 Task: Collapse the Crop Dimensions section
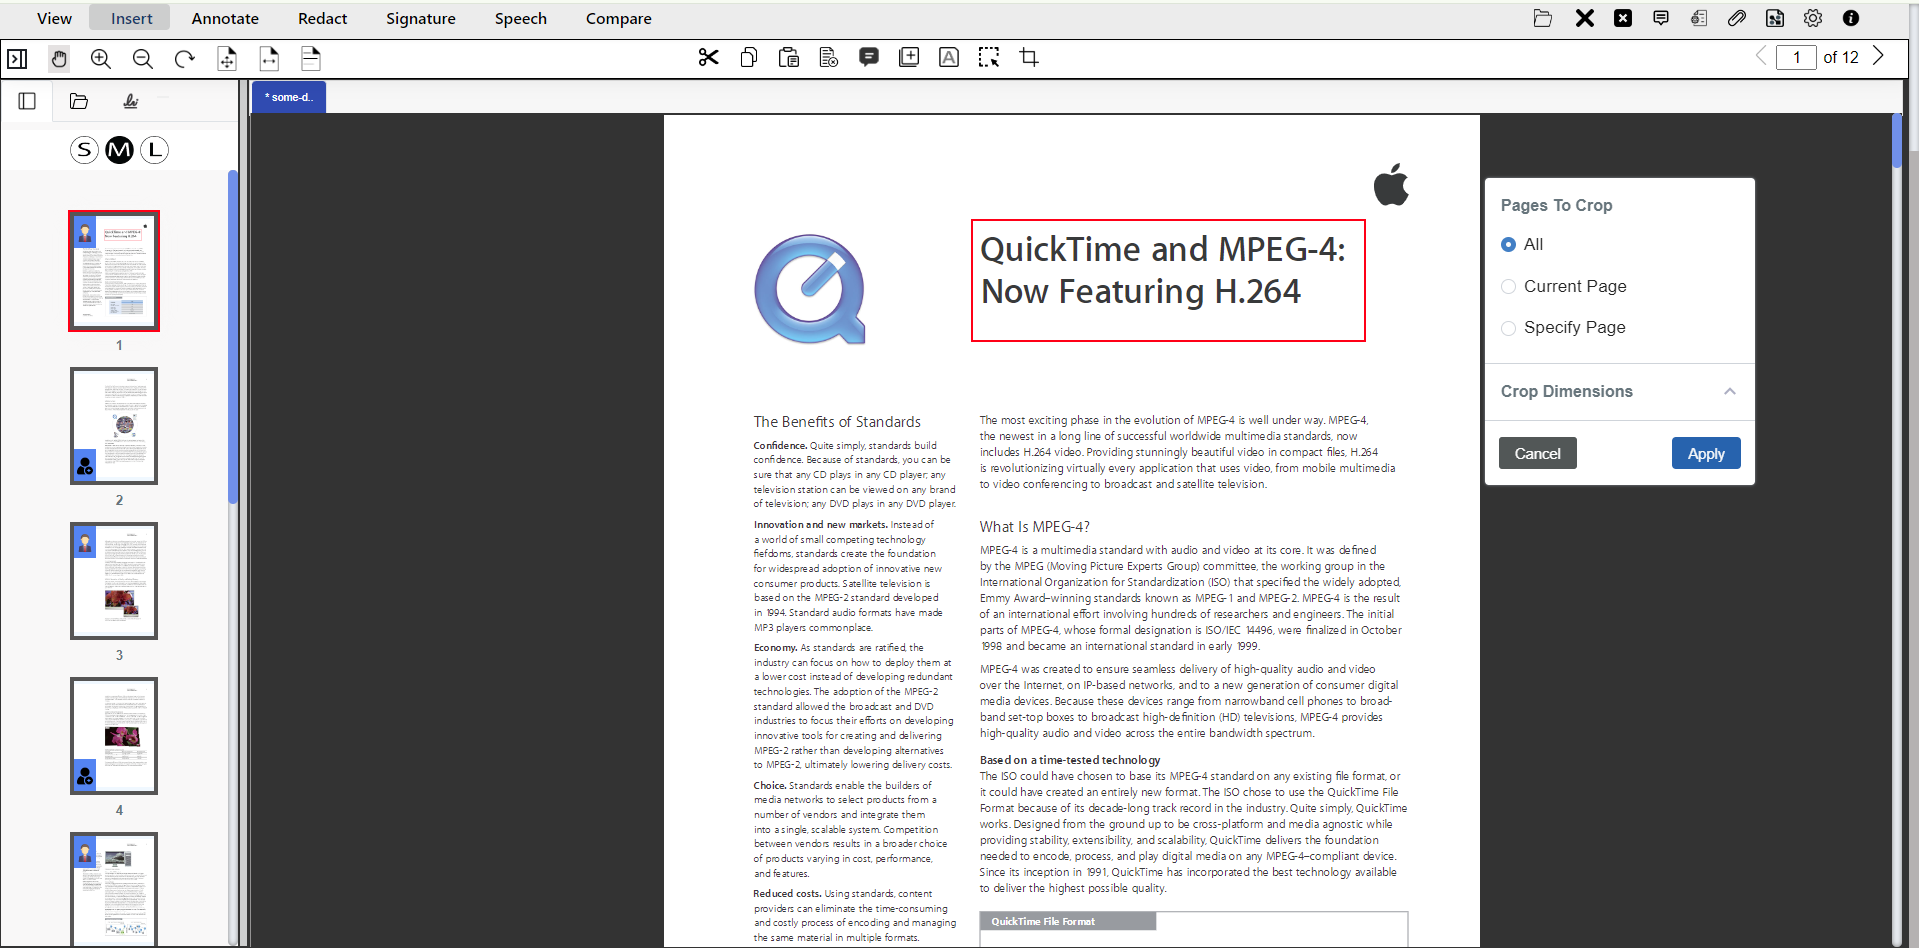(x=1729, y=392)
